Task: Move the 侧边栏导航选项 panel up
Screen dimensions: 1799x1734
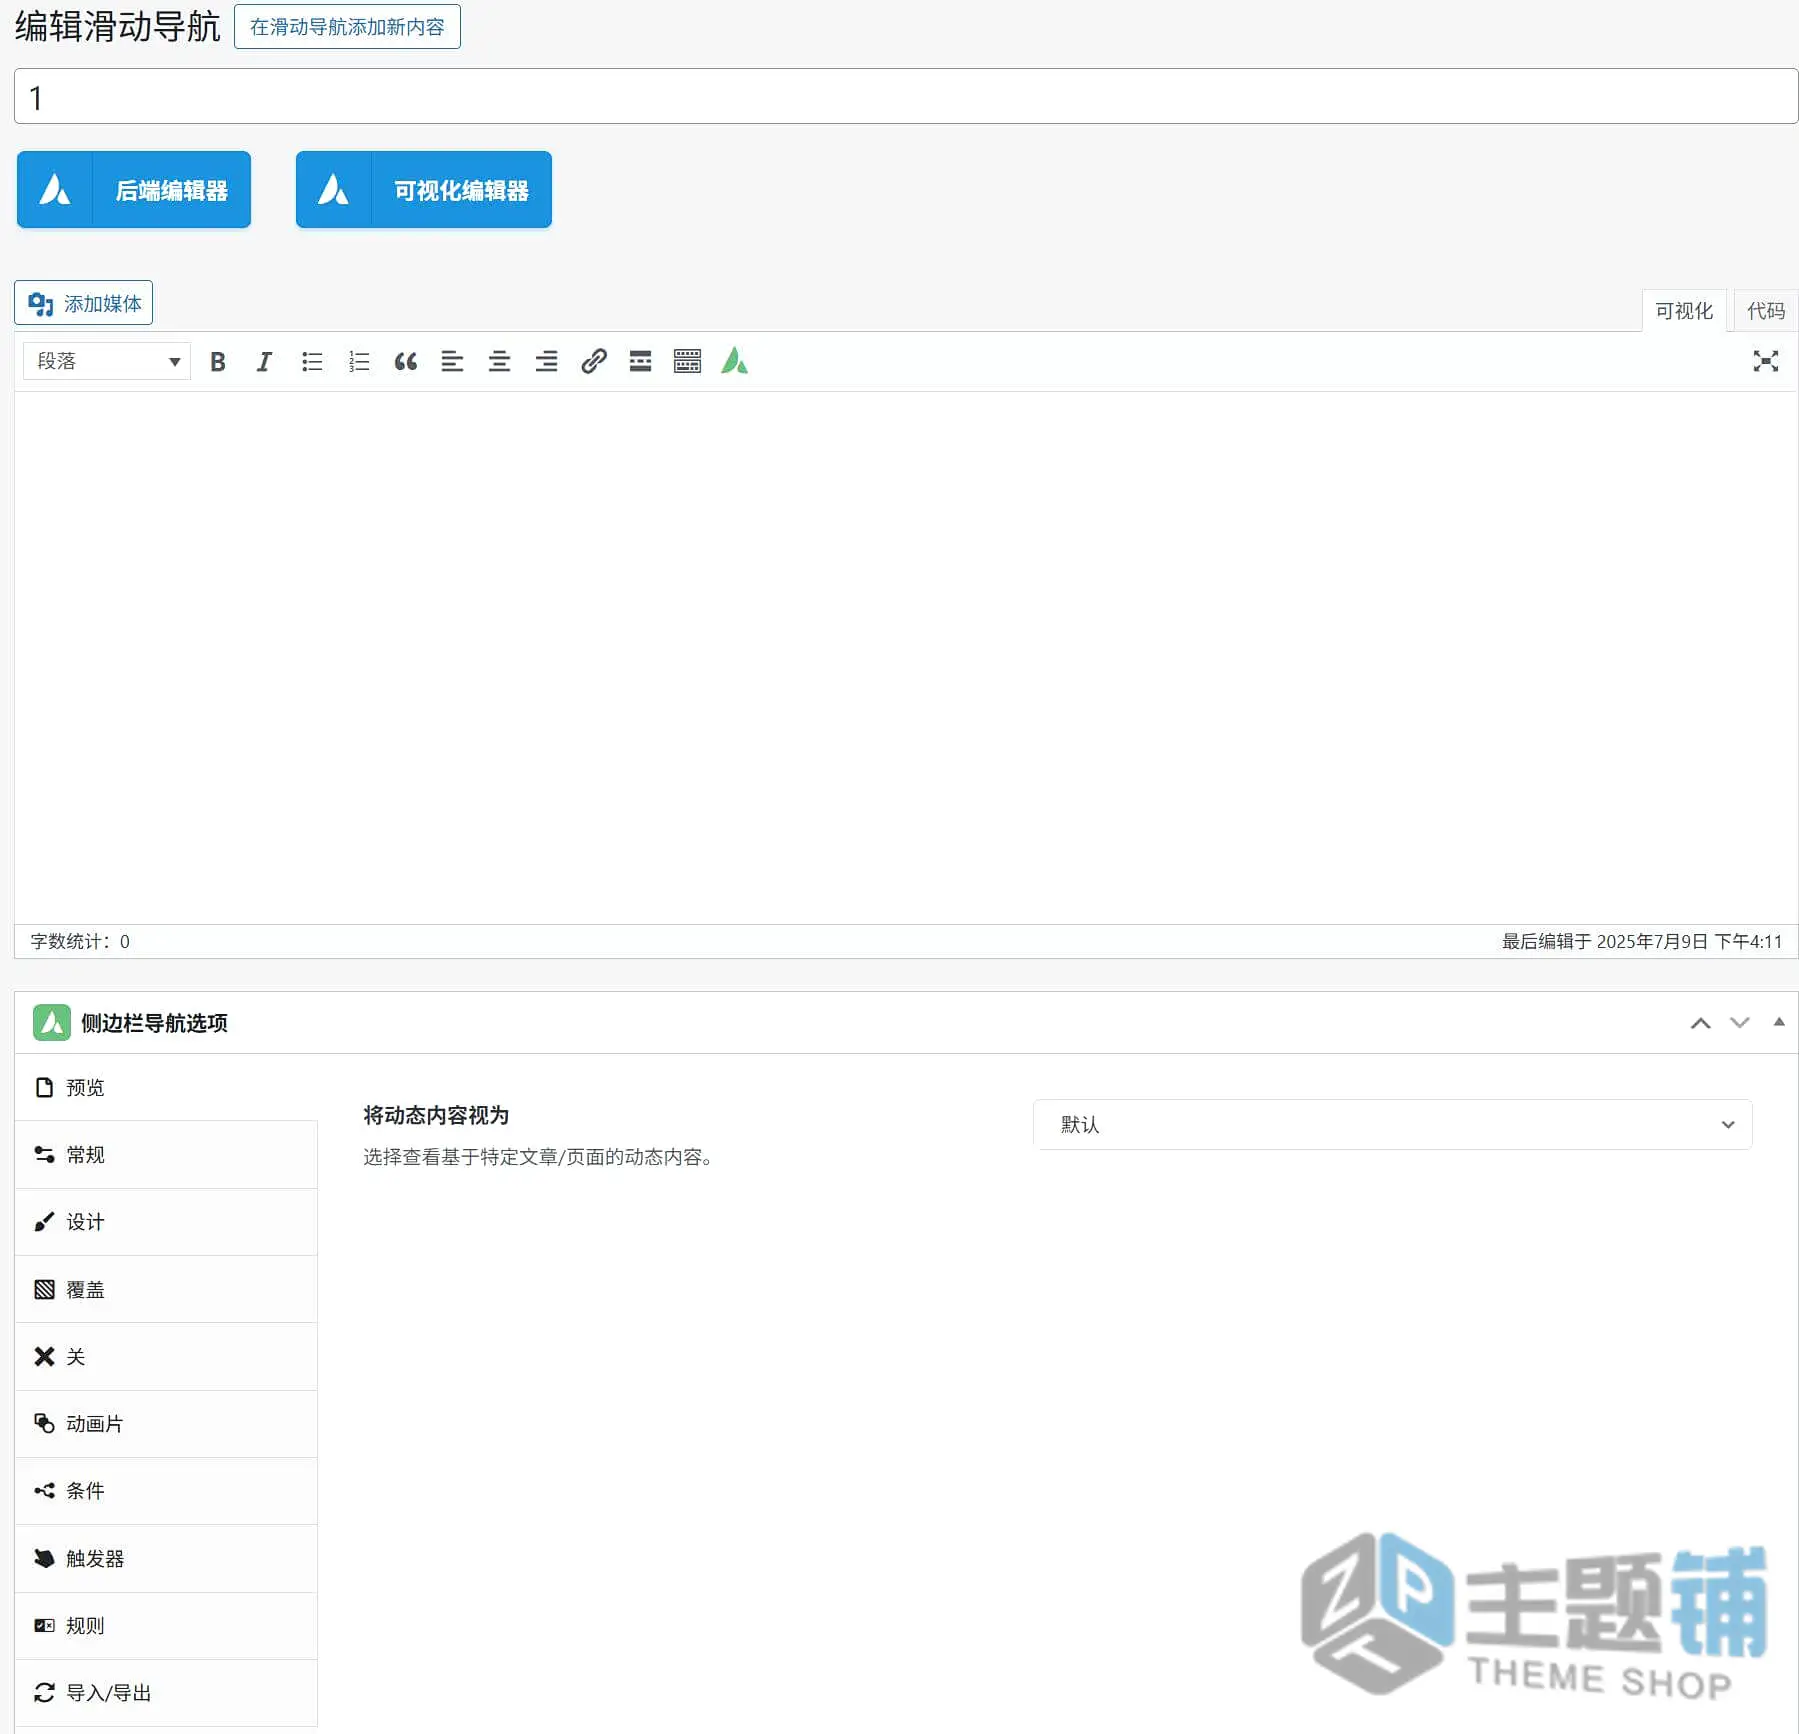Action: pos(1700,1023)
